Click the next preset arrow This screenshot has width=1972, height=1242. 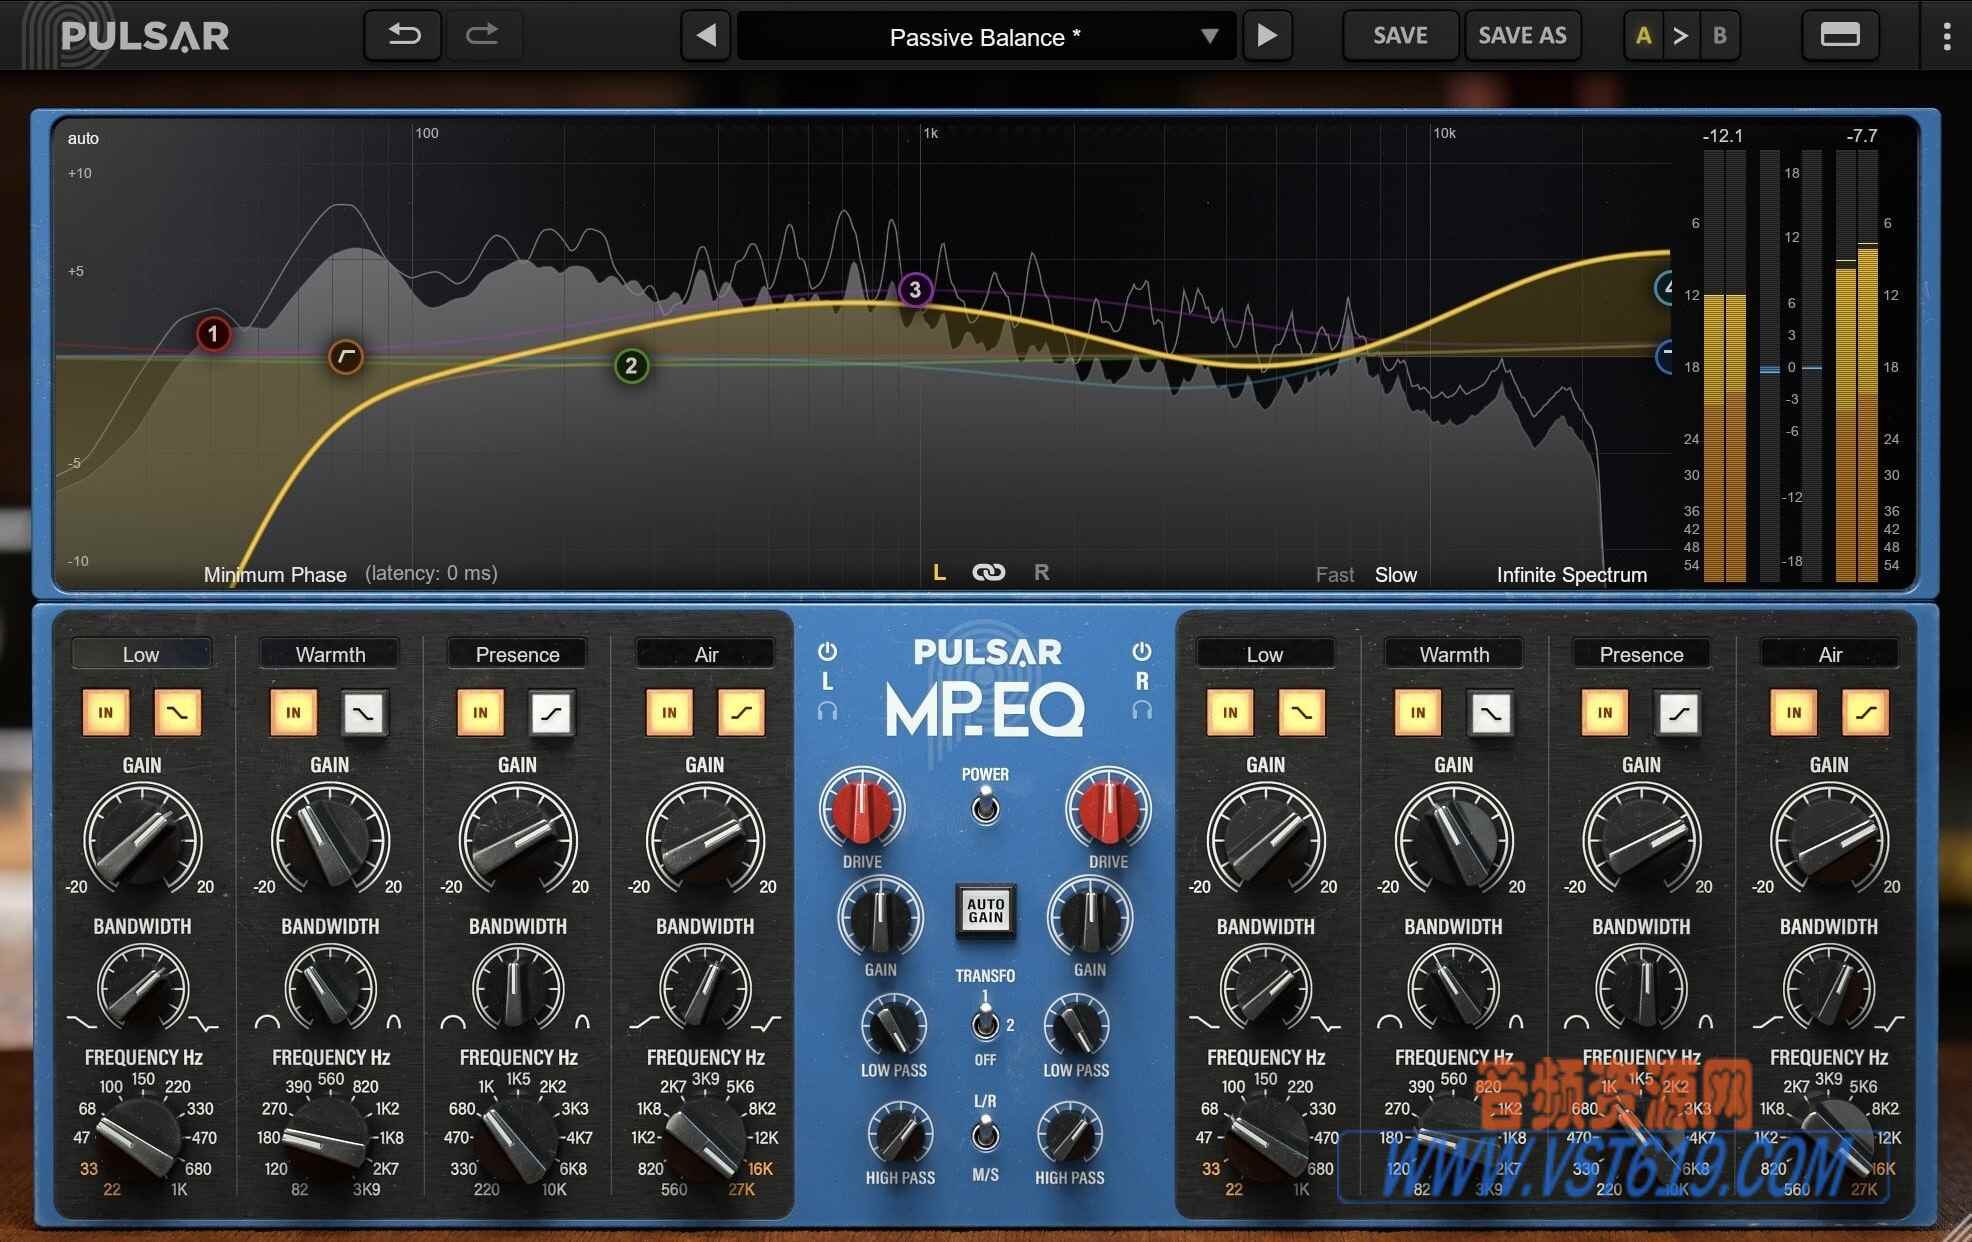tap(1267, 35)
